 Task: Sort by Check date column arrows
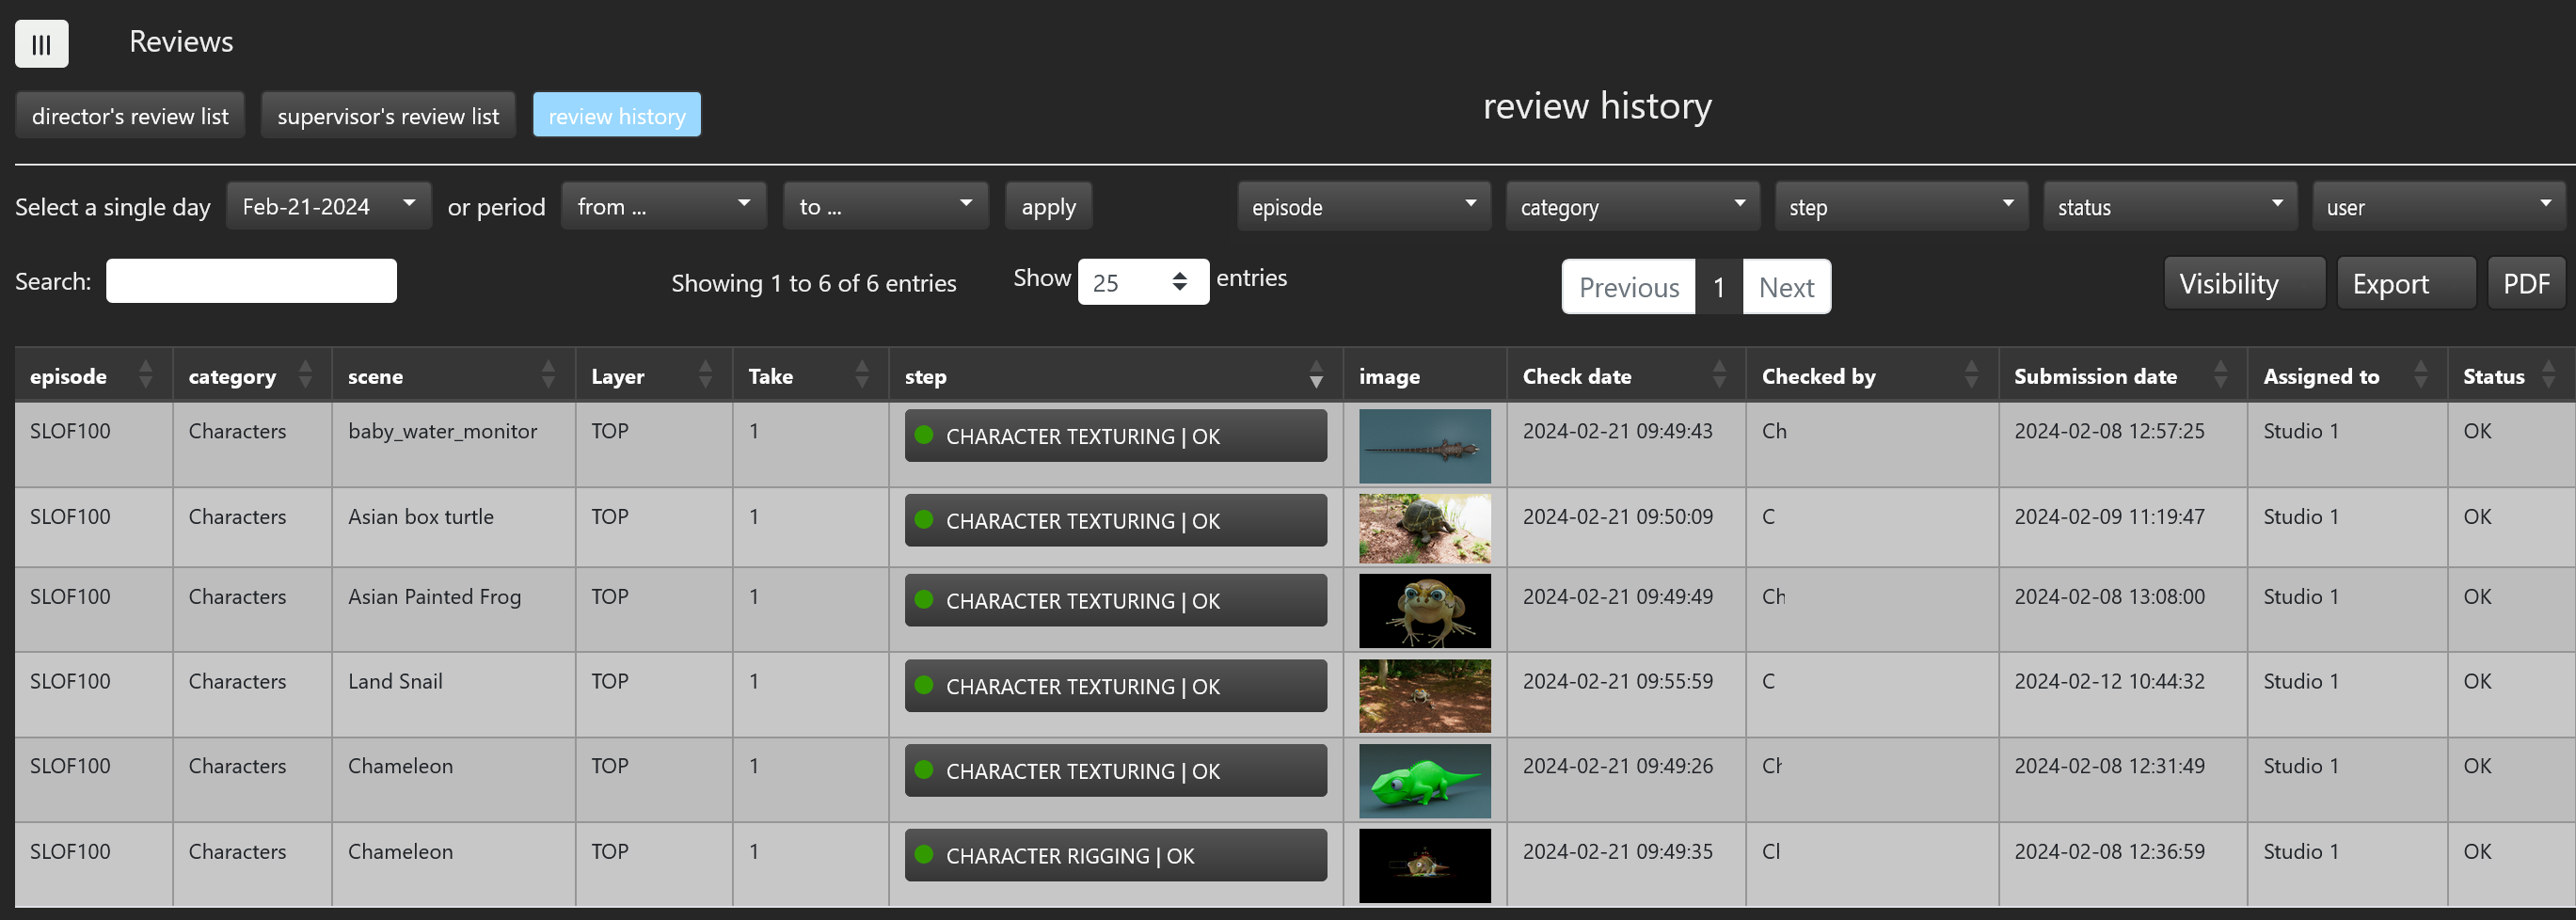(x=1718, y=375)
